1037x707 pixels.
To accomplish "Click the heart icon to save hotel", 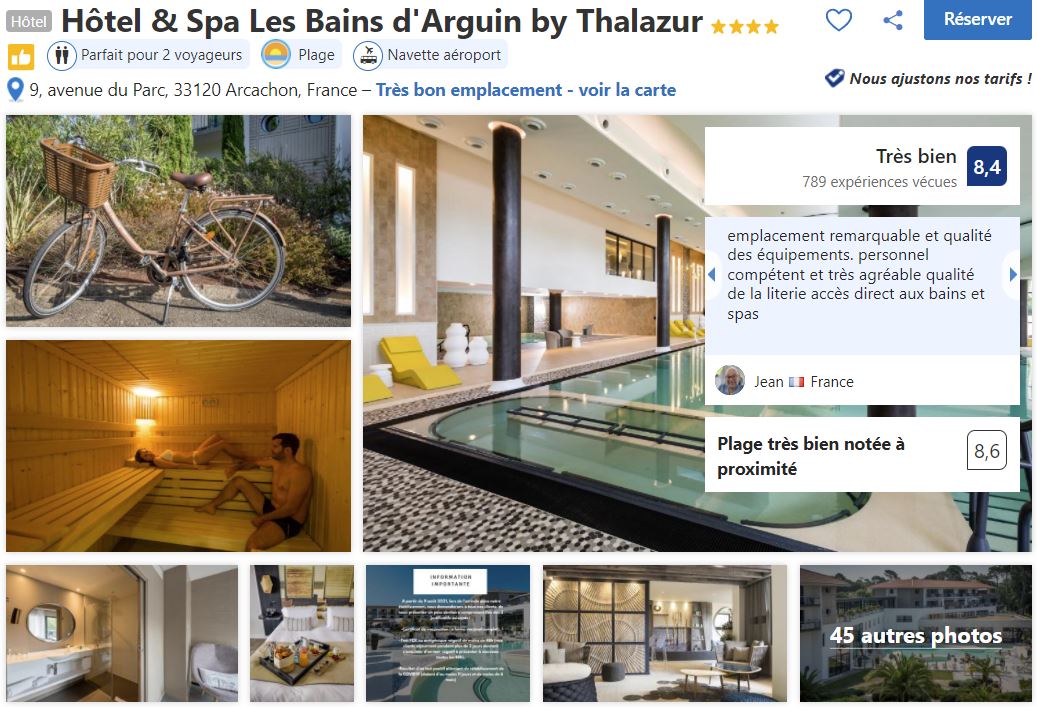I will pyautogui.click(x=839, y=20).
